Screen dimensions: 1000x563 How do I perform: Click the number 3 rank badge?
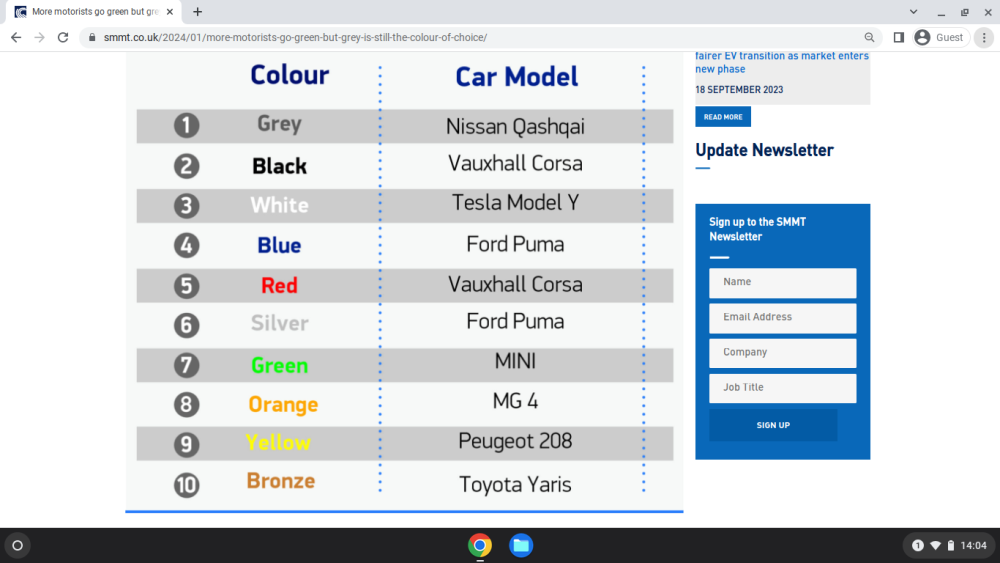pos(186,206)
